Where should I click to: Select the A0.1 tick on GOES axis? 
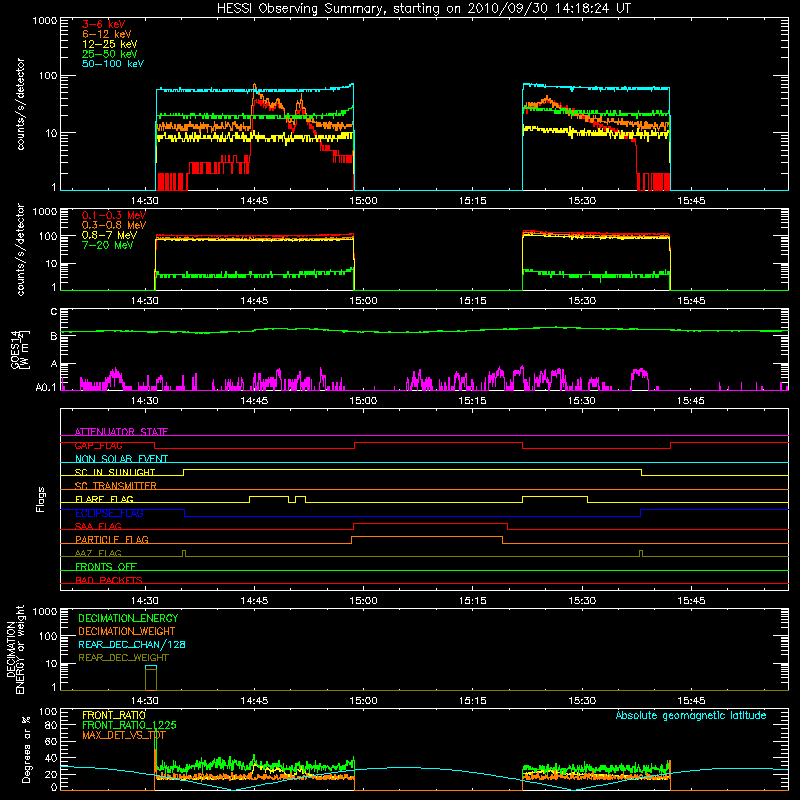pos(45,388)
